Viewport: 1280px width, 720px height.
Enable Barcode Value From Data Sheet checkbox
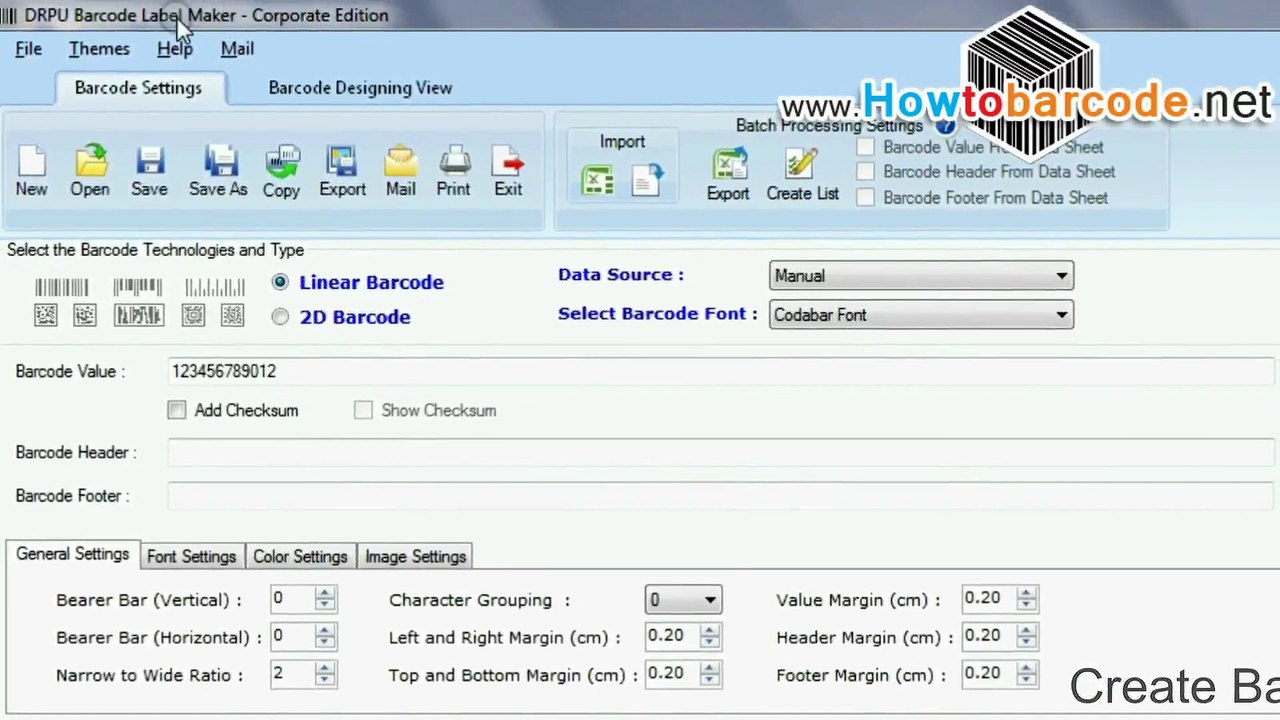[865, 147]
